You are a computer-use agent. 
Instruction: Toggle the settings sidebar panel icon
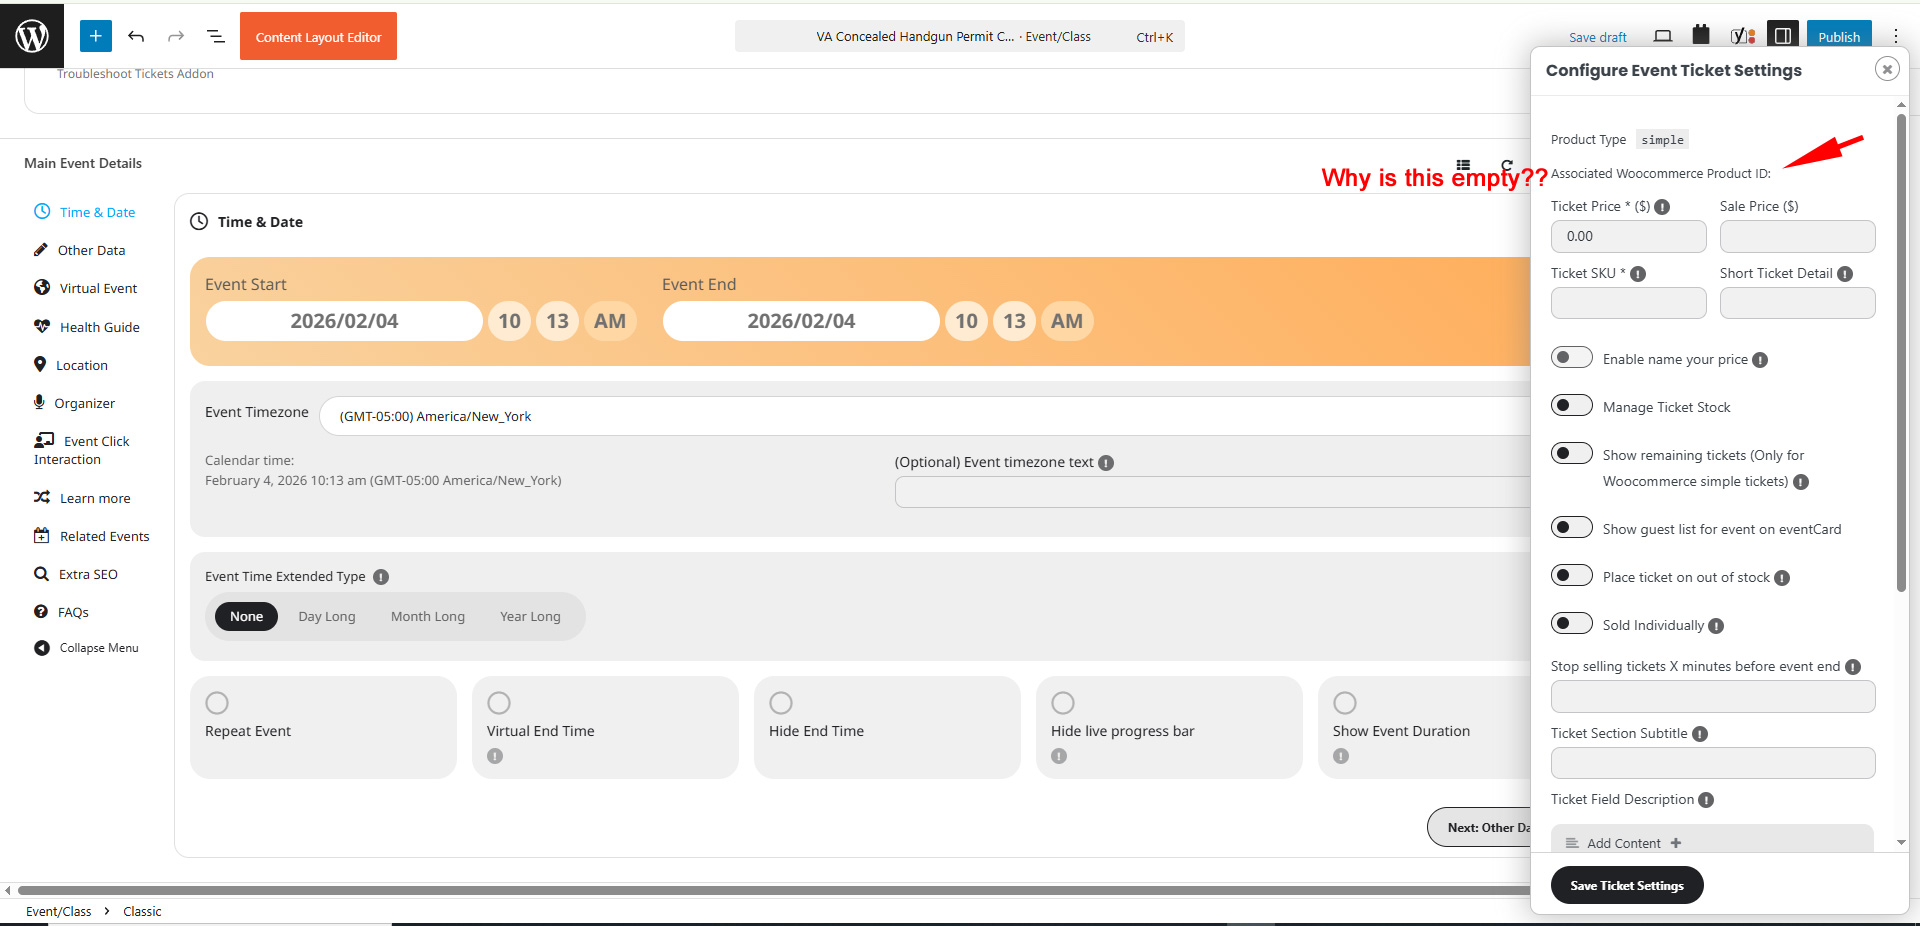click(1782, 36)
